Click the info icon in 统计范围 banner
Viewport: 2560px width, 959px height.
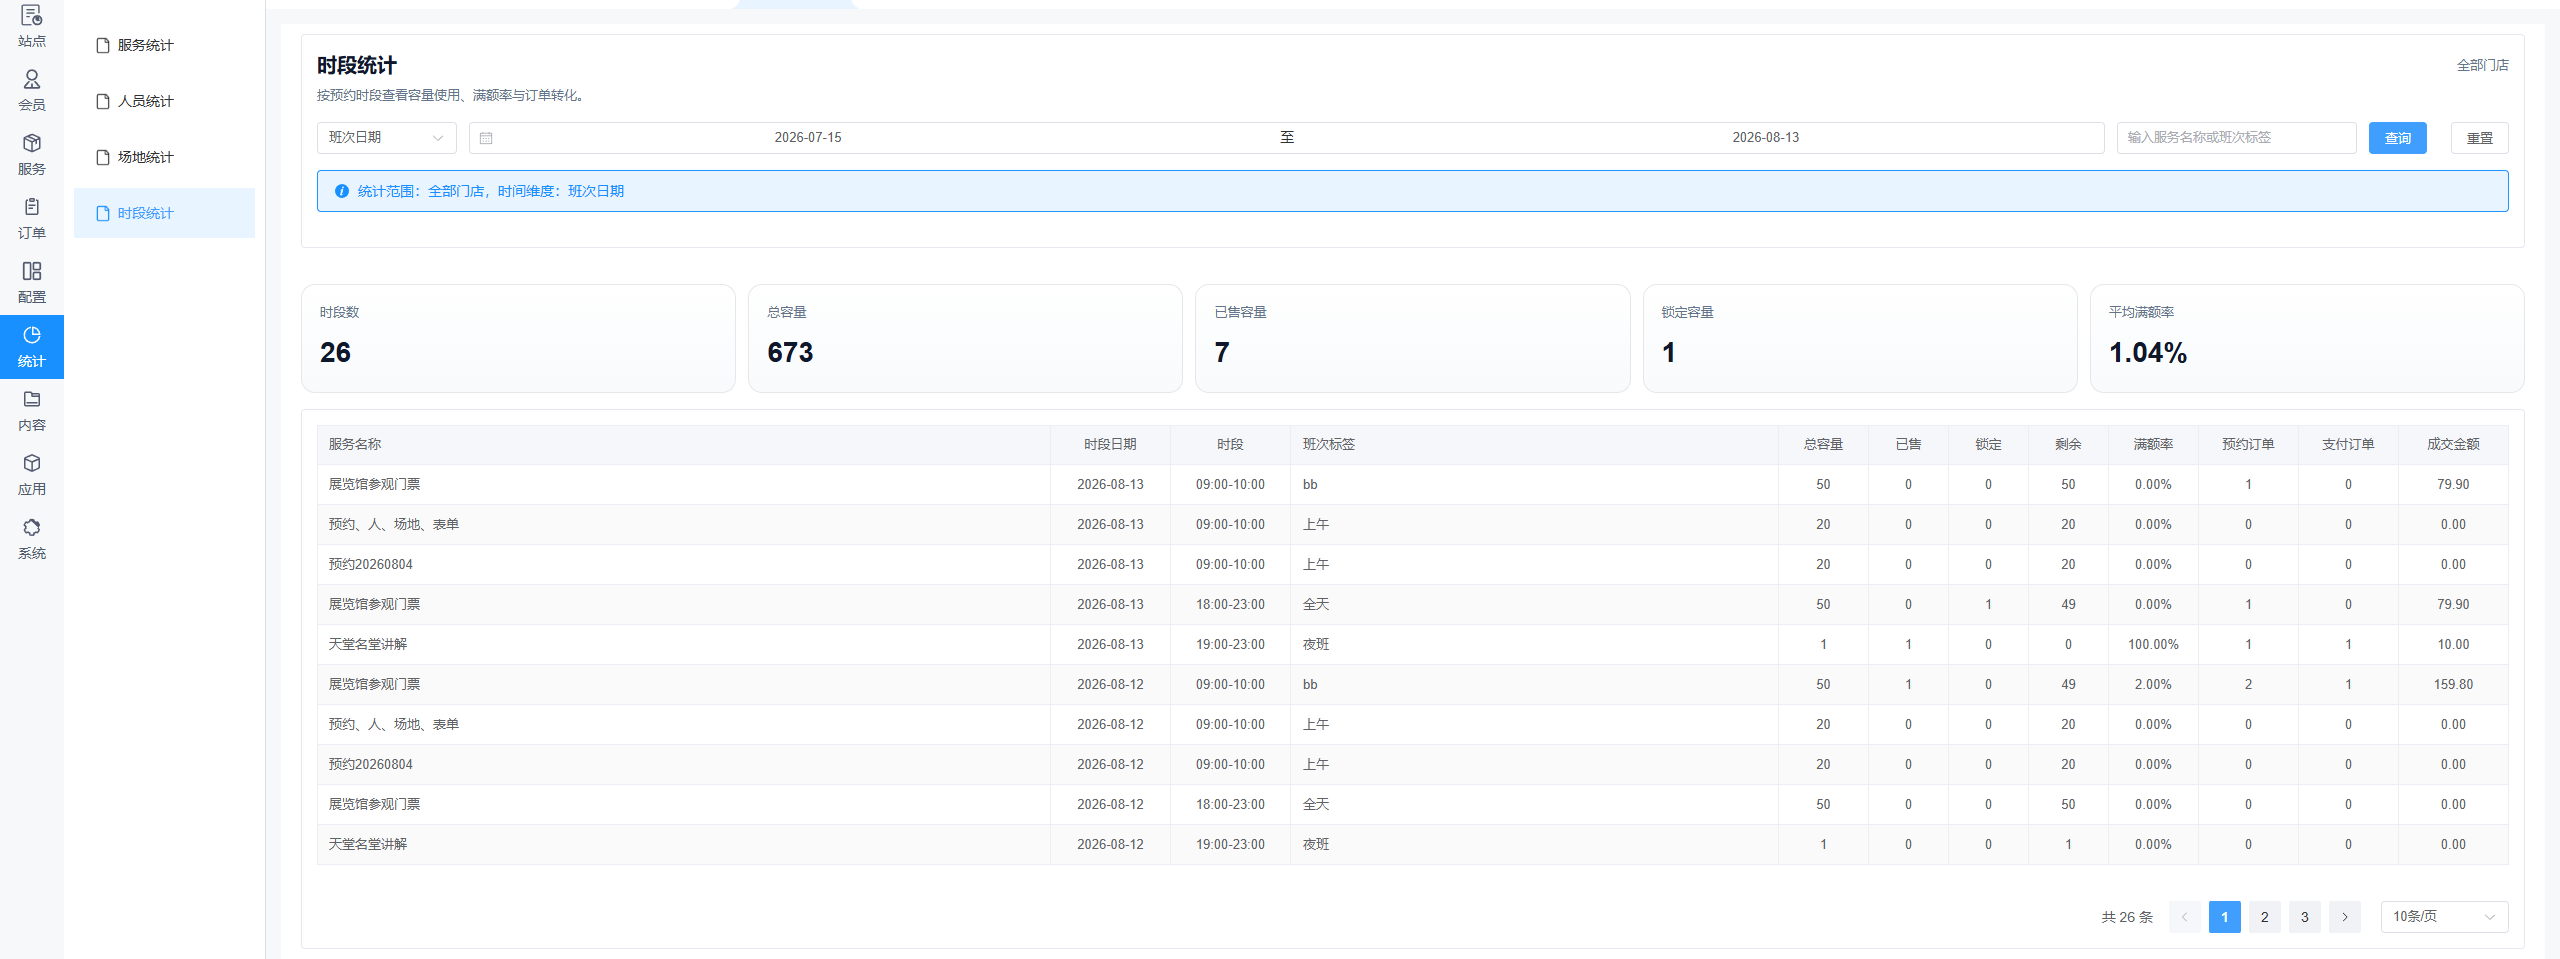[342, 191]
